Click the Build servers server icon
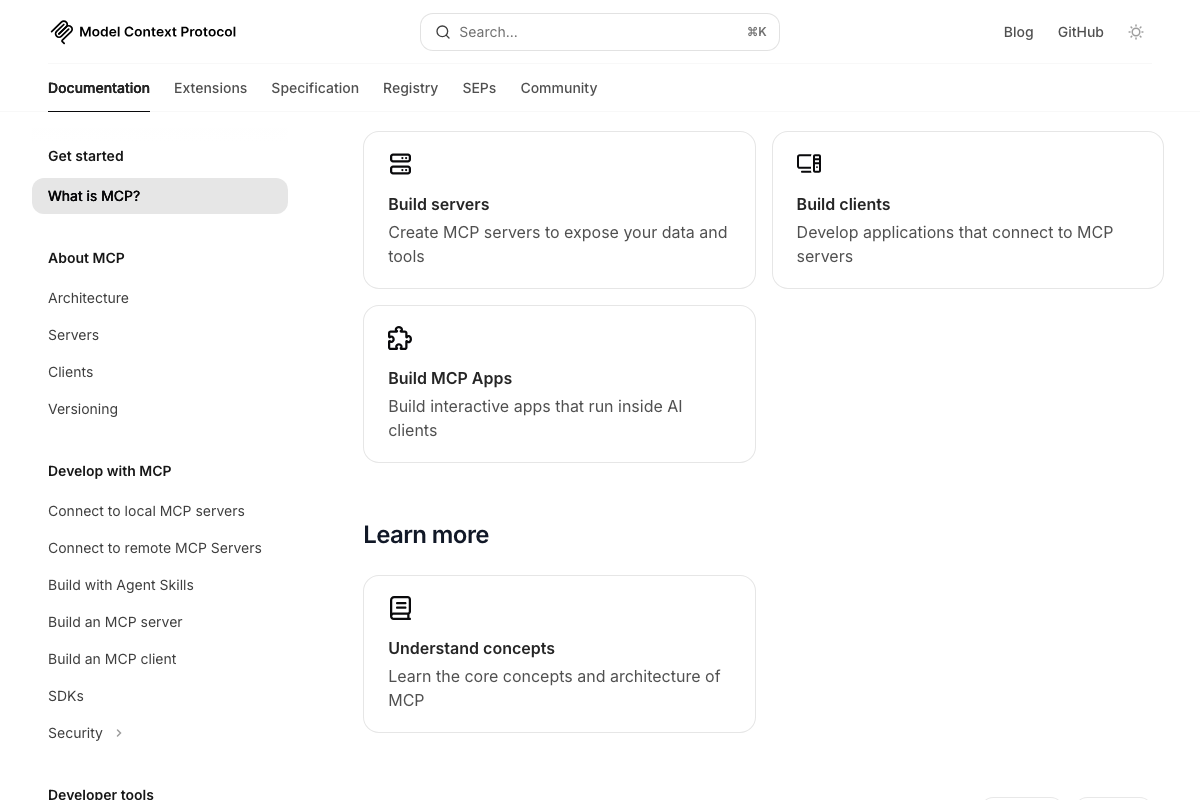 tap(400, 164)
